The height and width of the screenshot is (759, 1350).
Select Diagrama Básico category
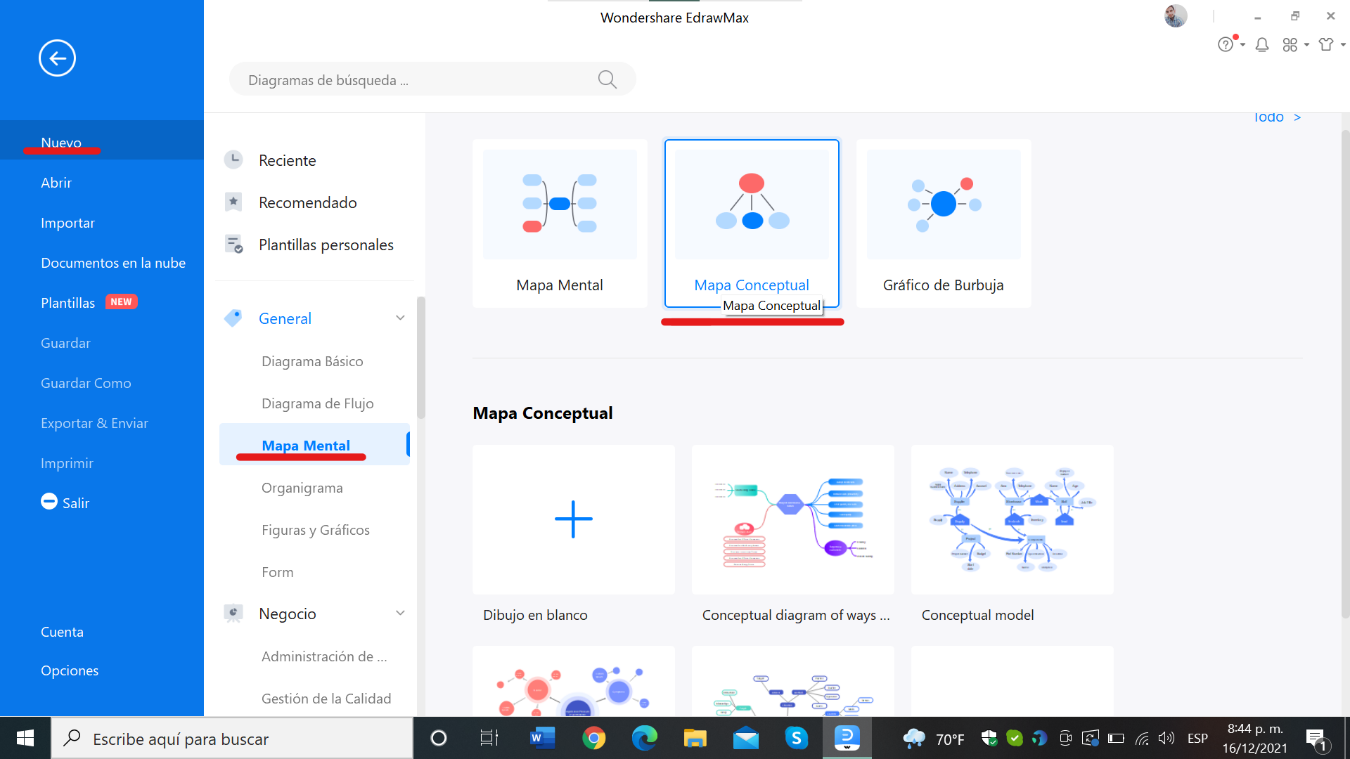pyautogui.click(x=312, y=361)
